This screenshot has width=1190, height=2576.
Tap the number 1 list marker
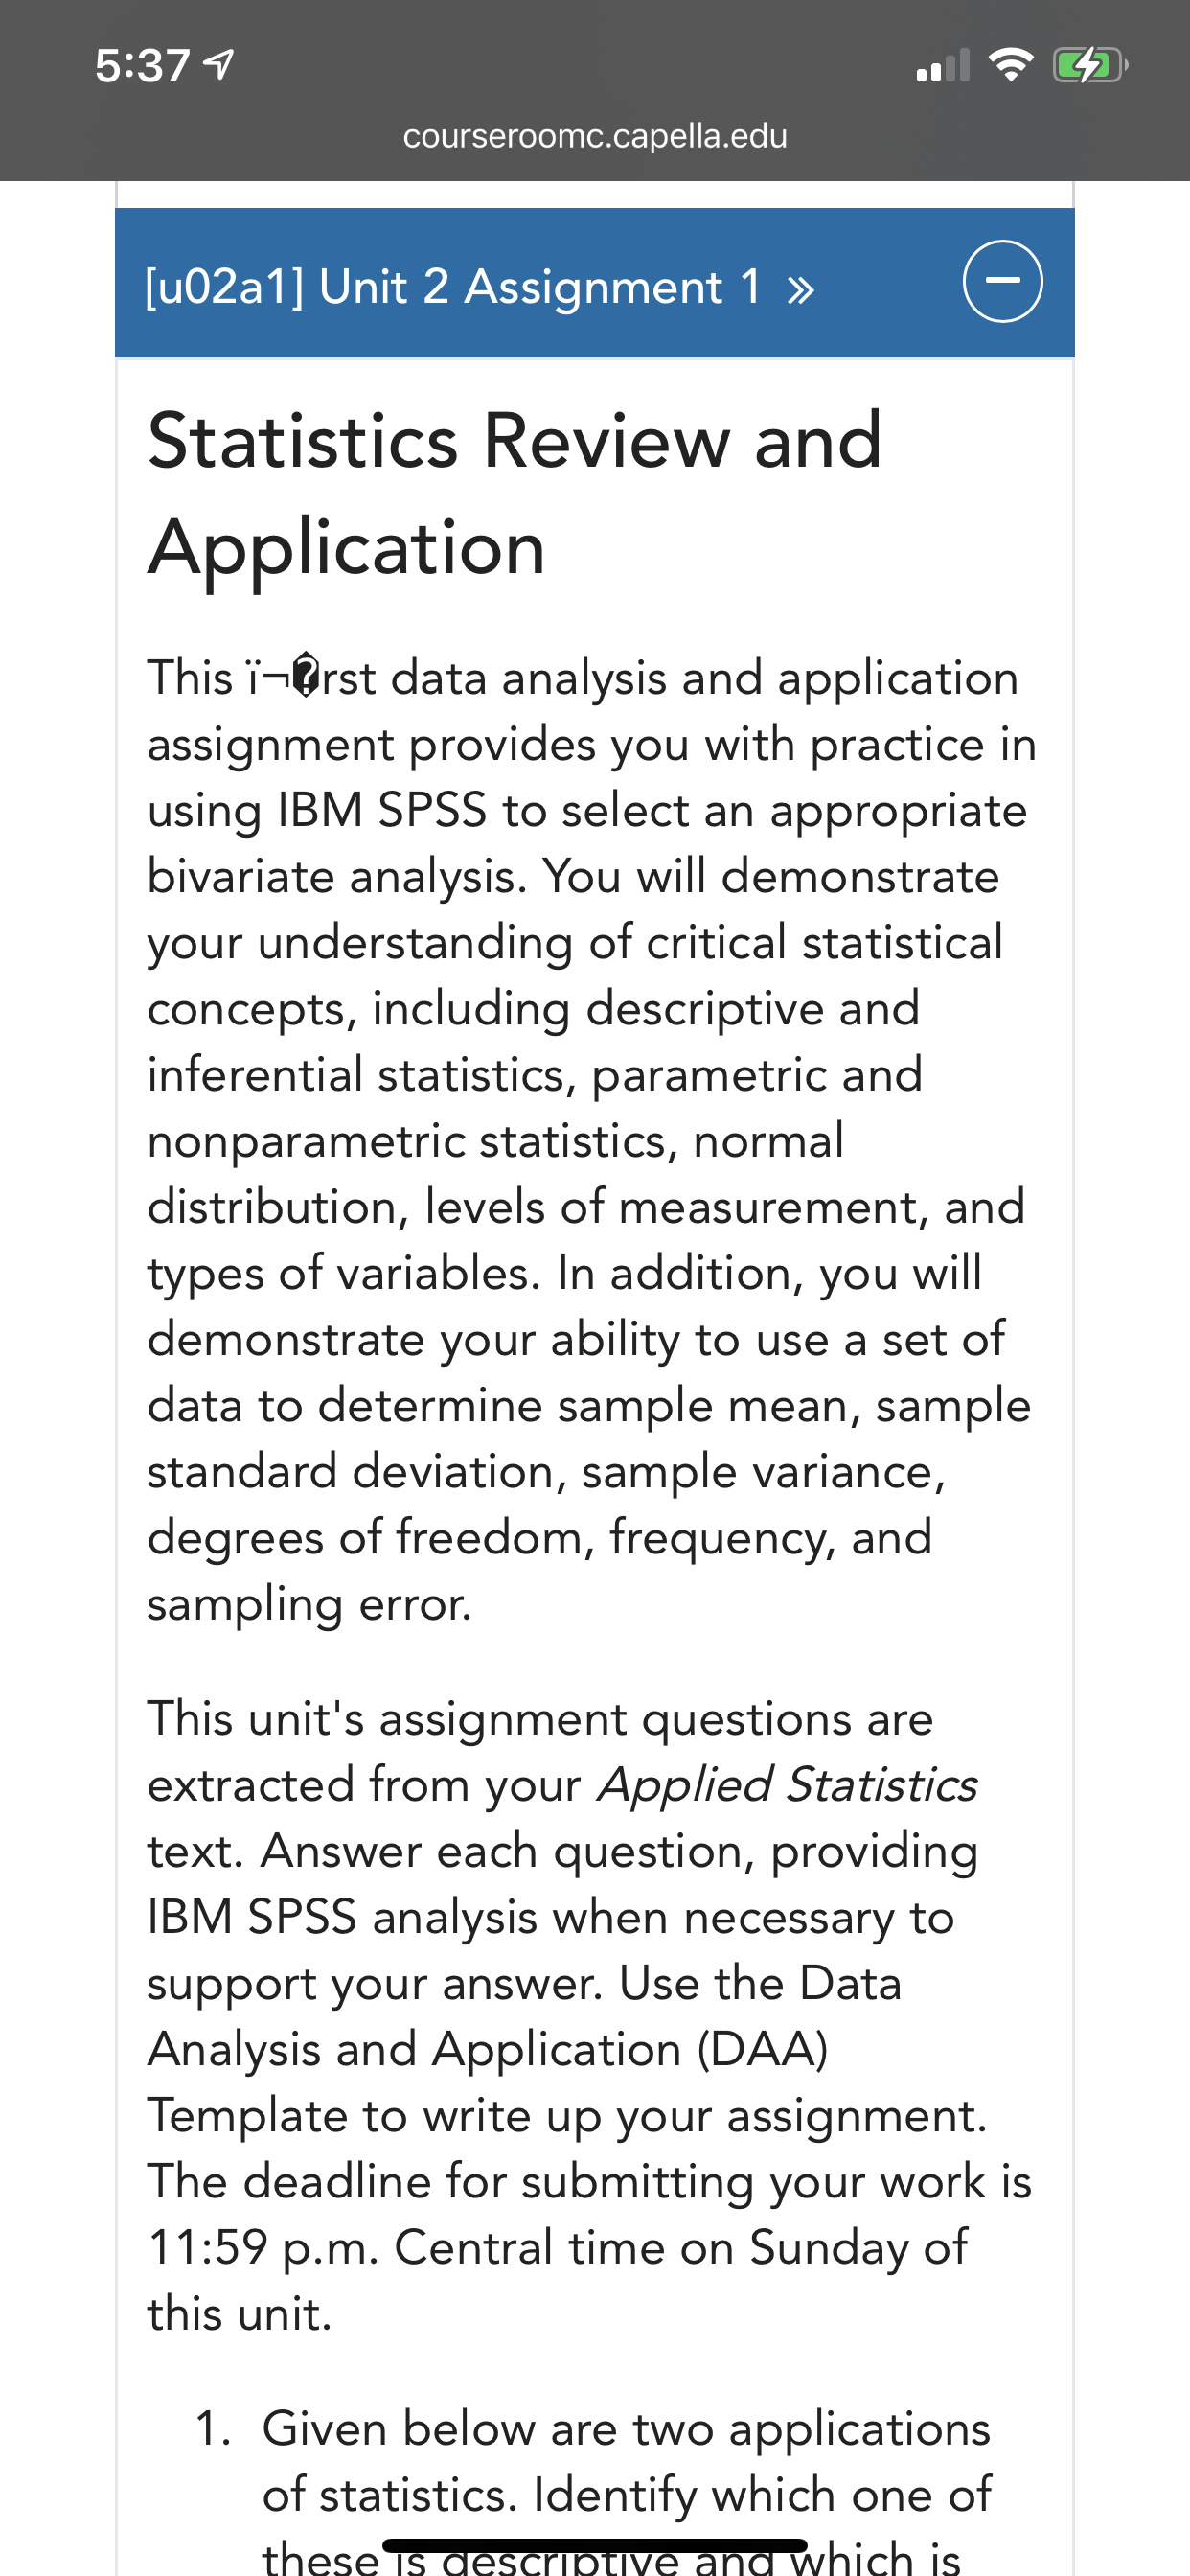(x=213, y=2429)
